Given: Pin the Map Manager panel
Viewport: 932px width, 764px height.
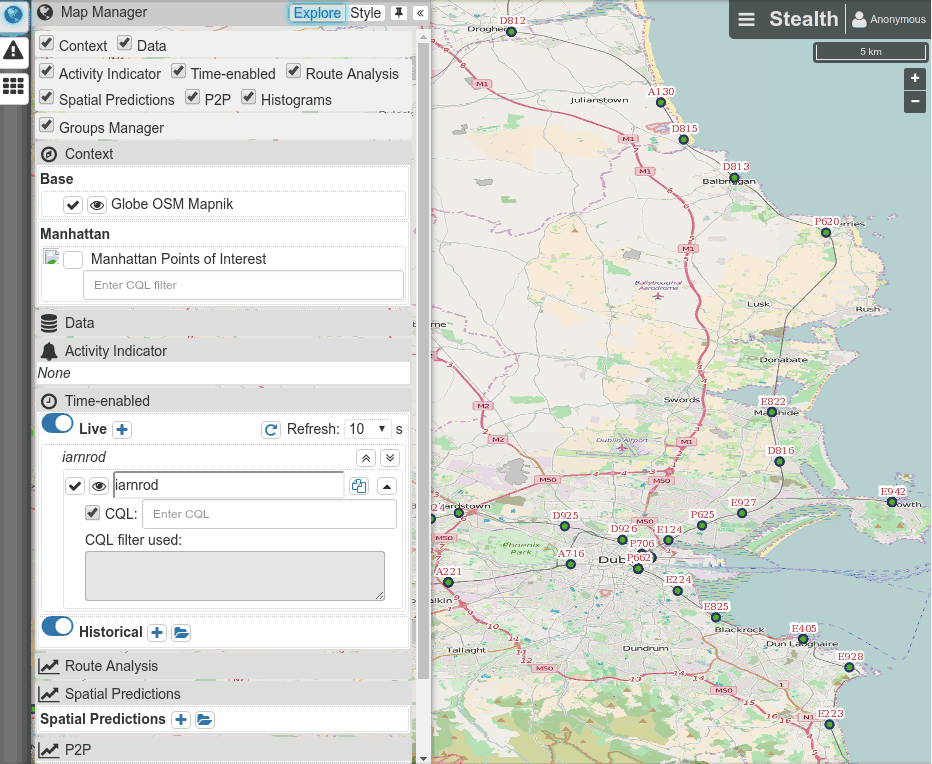Looking at the screenshot, I should point(398,13).
